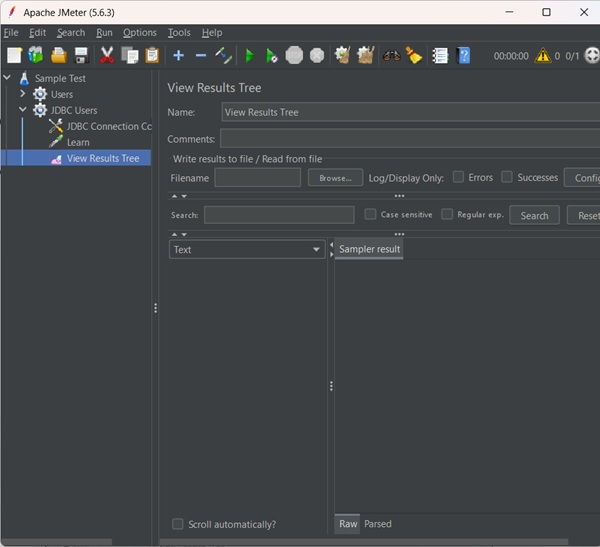Image resolution: width=600 pixels, height=547 pixels.
Task: Click the Paste clipboard icon
Action: [152, 56]
